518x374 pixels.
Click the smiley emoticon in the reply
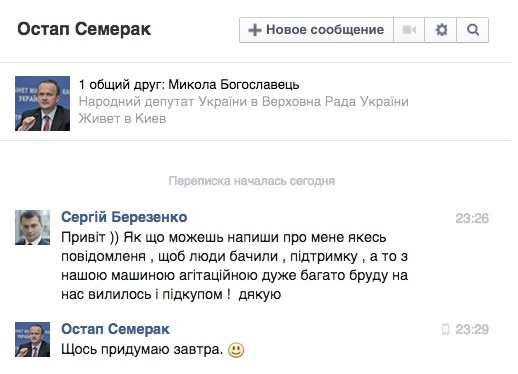coord(236,350)
